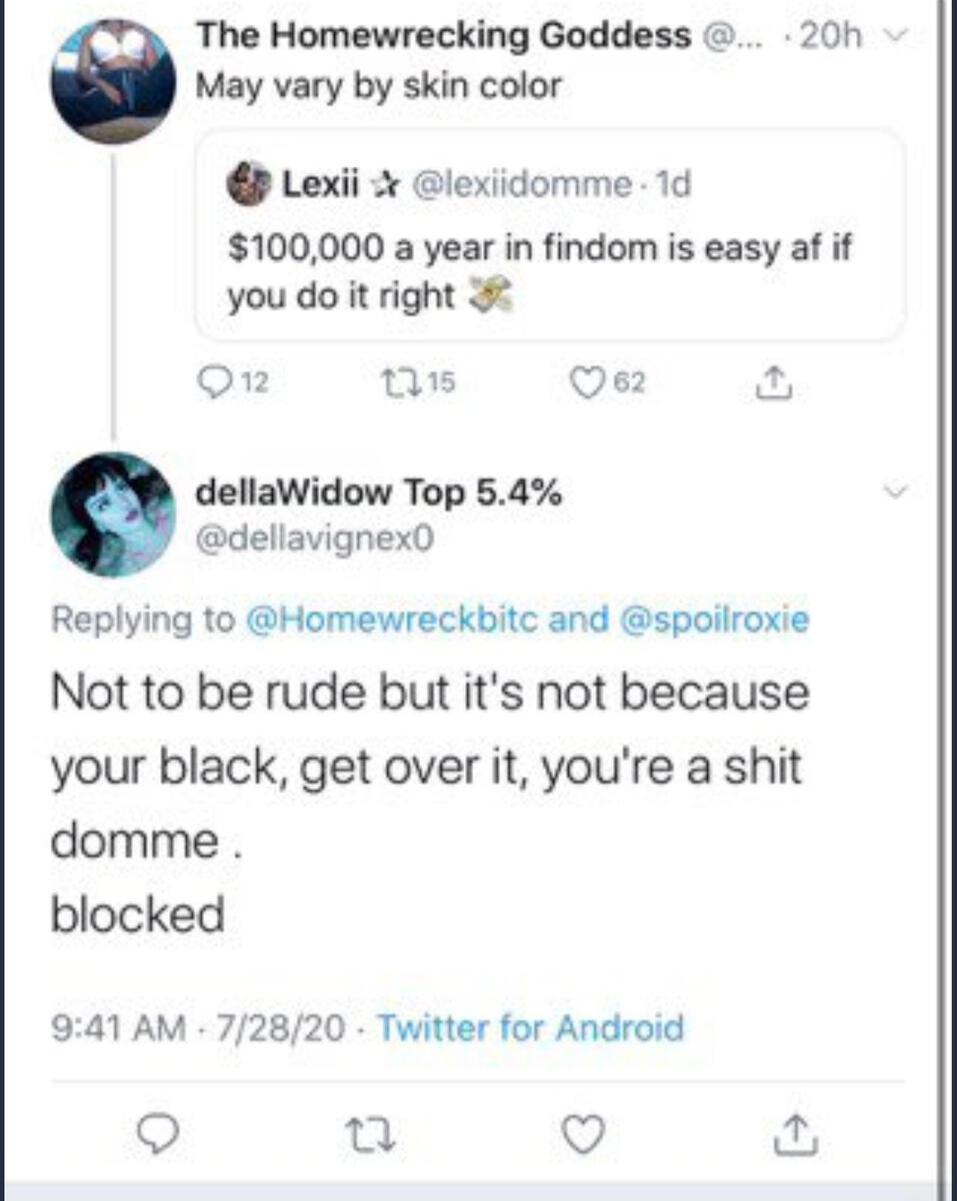Click the dellaWidow Top 5.4% display name
Image resolution: width=957 pixels, height=1201 pixels.
point(380,492)
